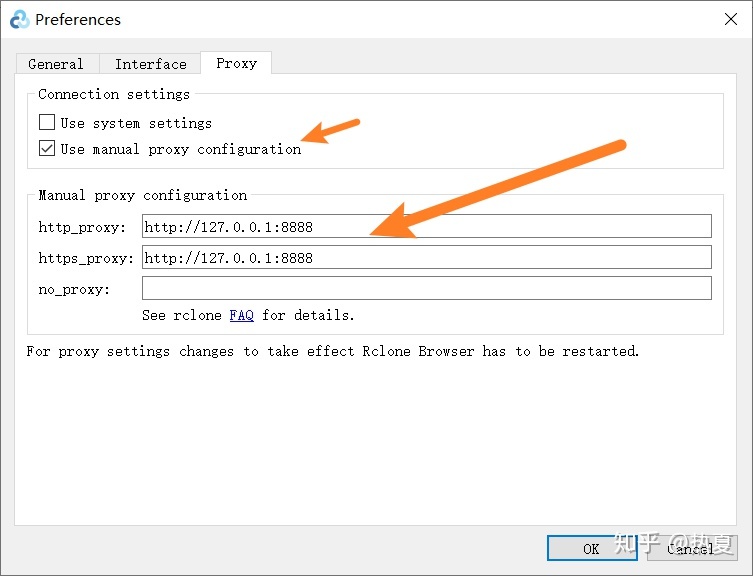Click inside the http_proxy address field
The image size is (753, 576).
[426, 227]
